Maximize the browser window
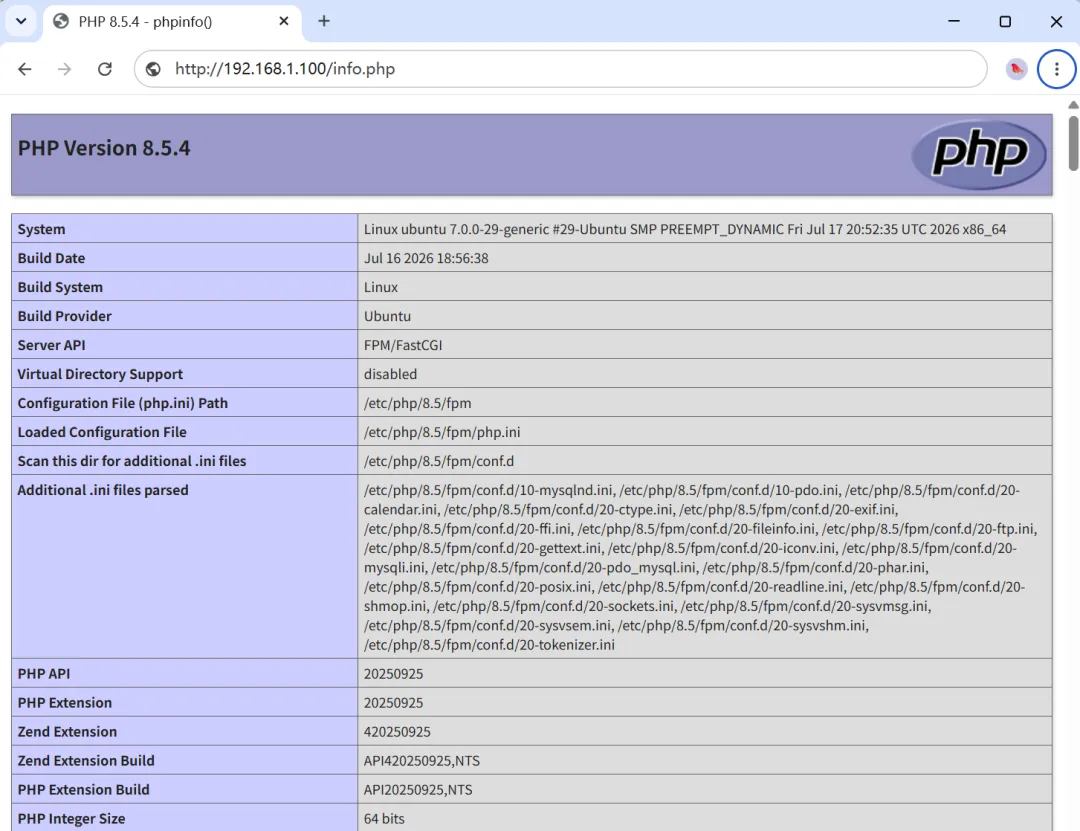This screenshot has height=831, width=1080. (x=1005, y=21)
